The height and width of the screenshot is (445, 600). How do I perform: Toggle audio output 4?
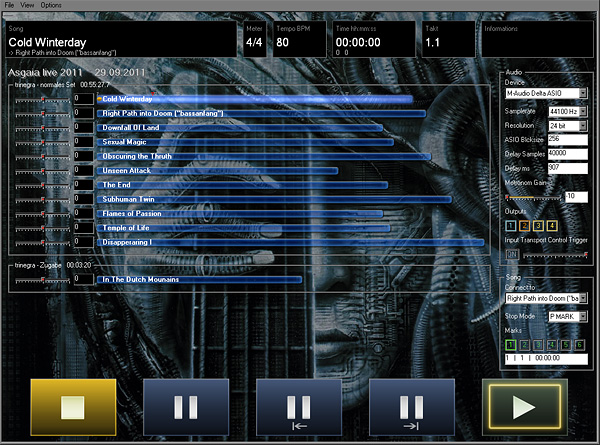[x=552, y=226]
